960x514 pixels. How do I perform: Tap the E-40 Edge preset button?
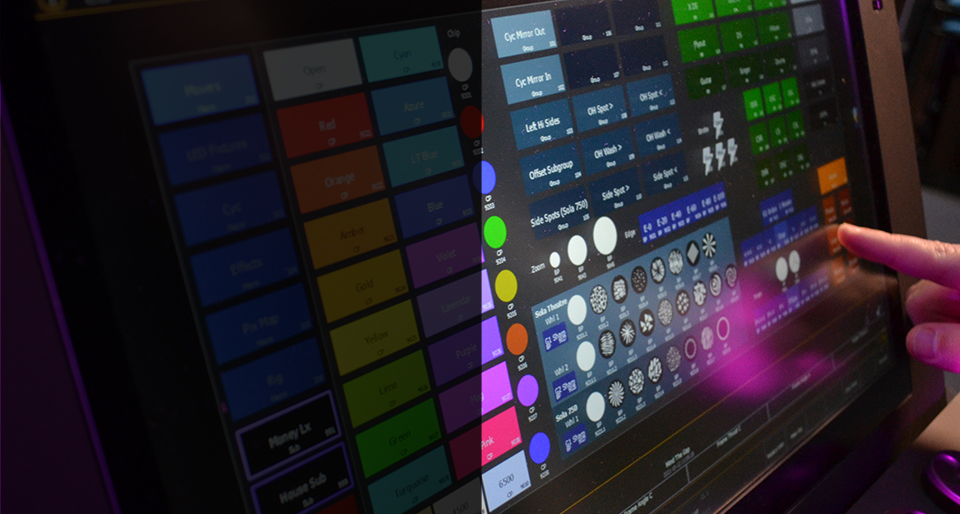(677, 215)
